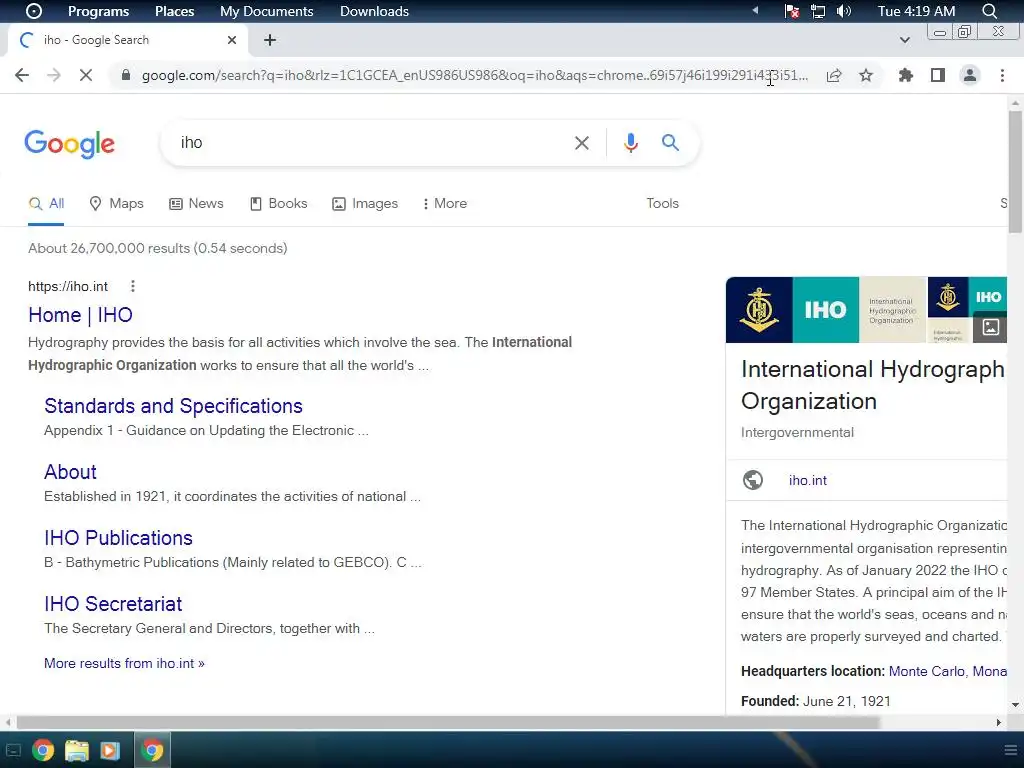Image resolution: width=1024 pixels, height=768 pixels.
Task: Start voice search with microphone icon
Action: point(630,143)
